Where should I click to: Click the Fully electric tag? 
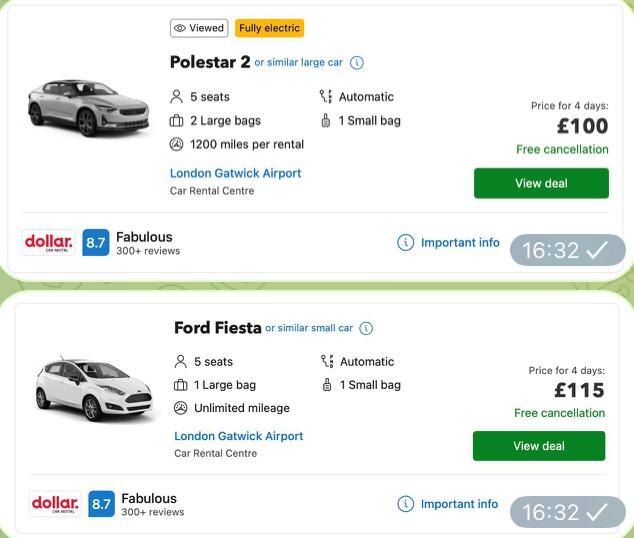coord(269,28)
